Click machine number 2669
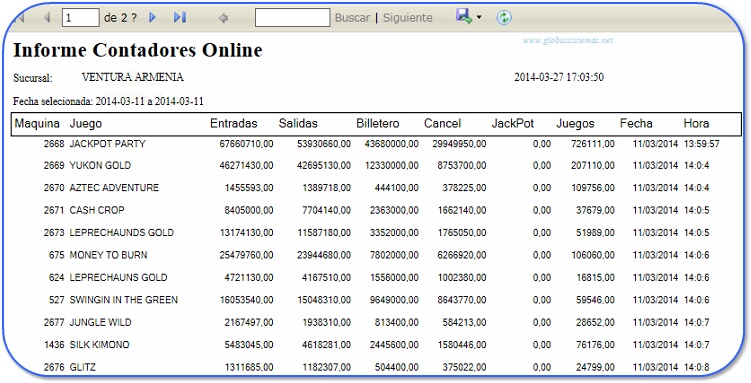Viewport: 751px width, 383px height. point(54,166)
